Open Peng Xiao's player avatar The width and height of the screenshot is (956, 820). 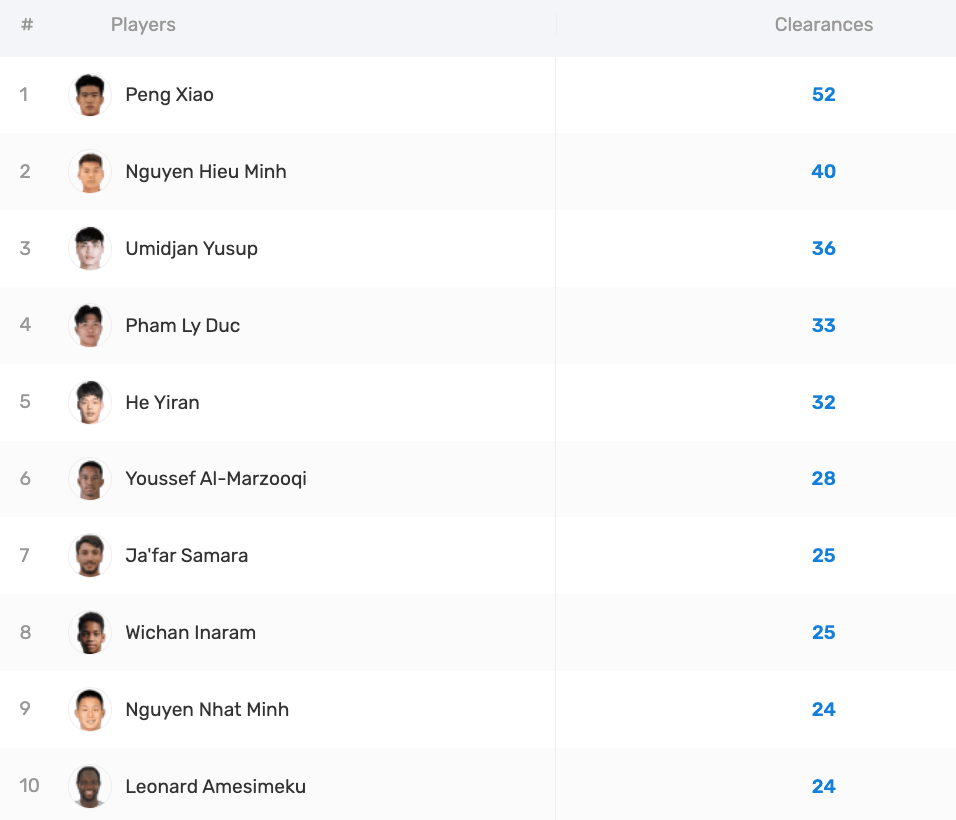tap(90, 95)
